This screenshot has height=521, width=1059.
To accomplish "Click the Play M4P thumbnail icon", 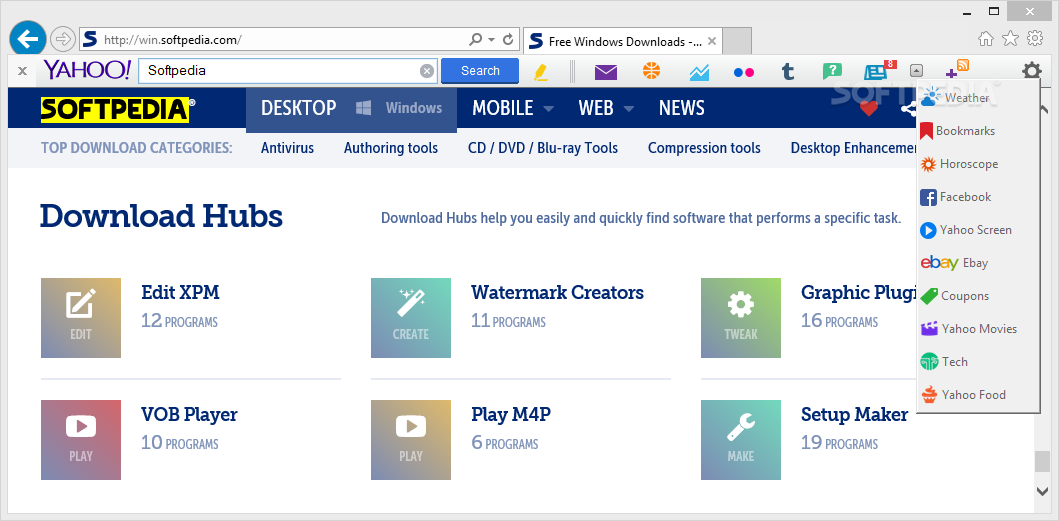I will (411, 440).
